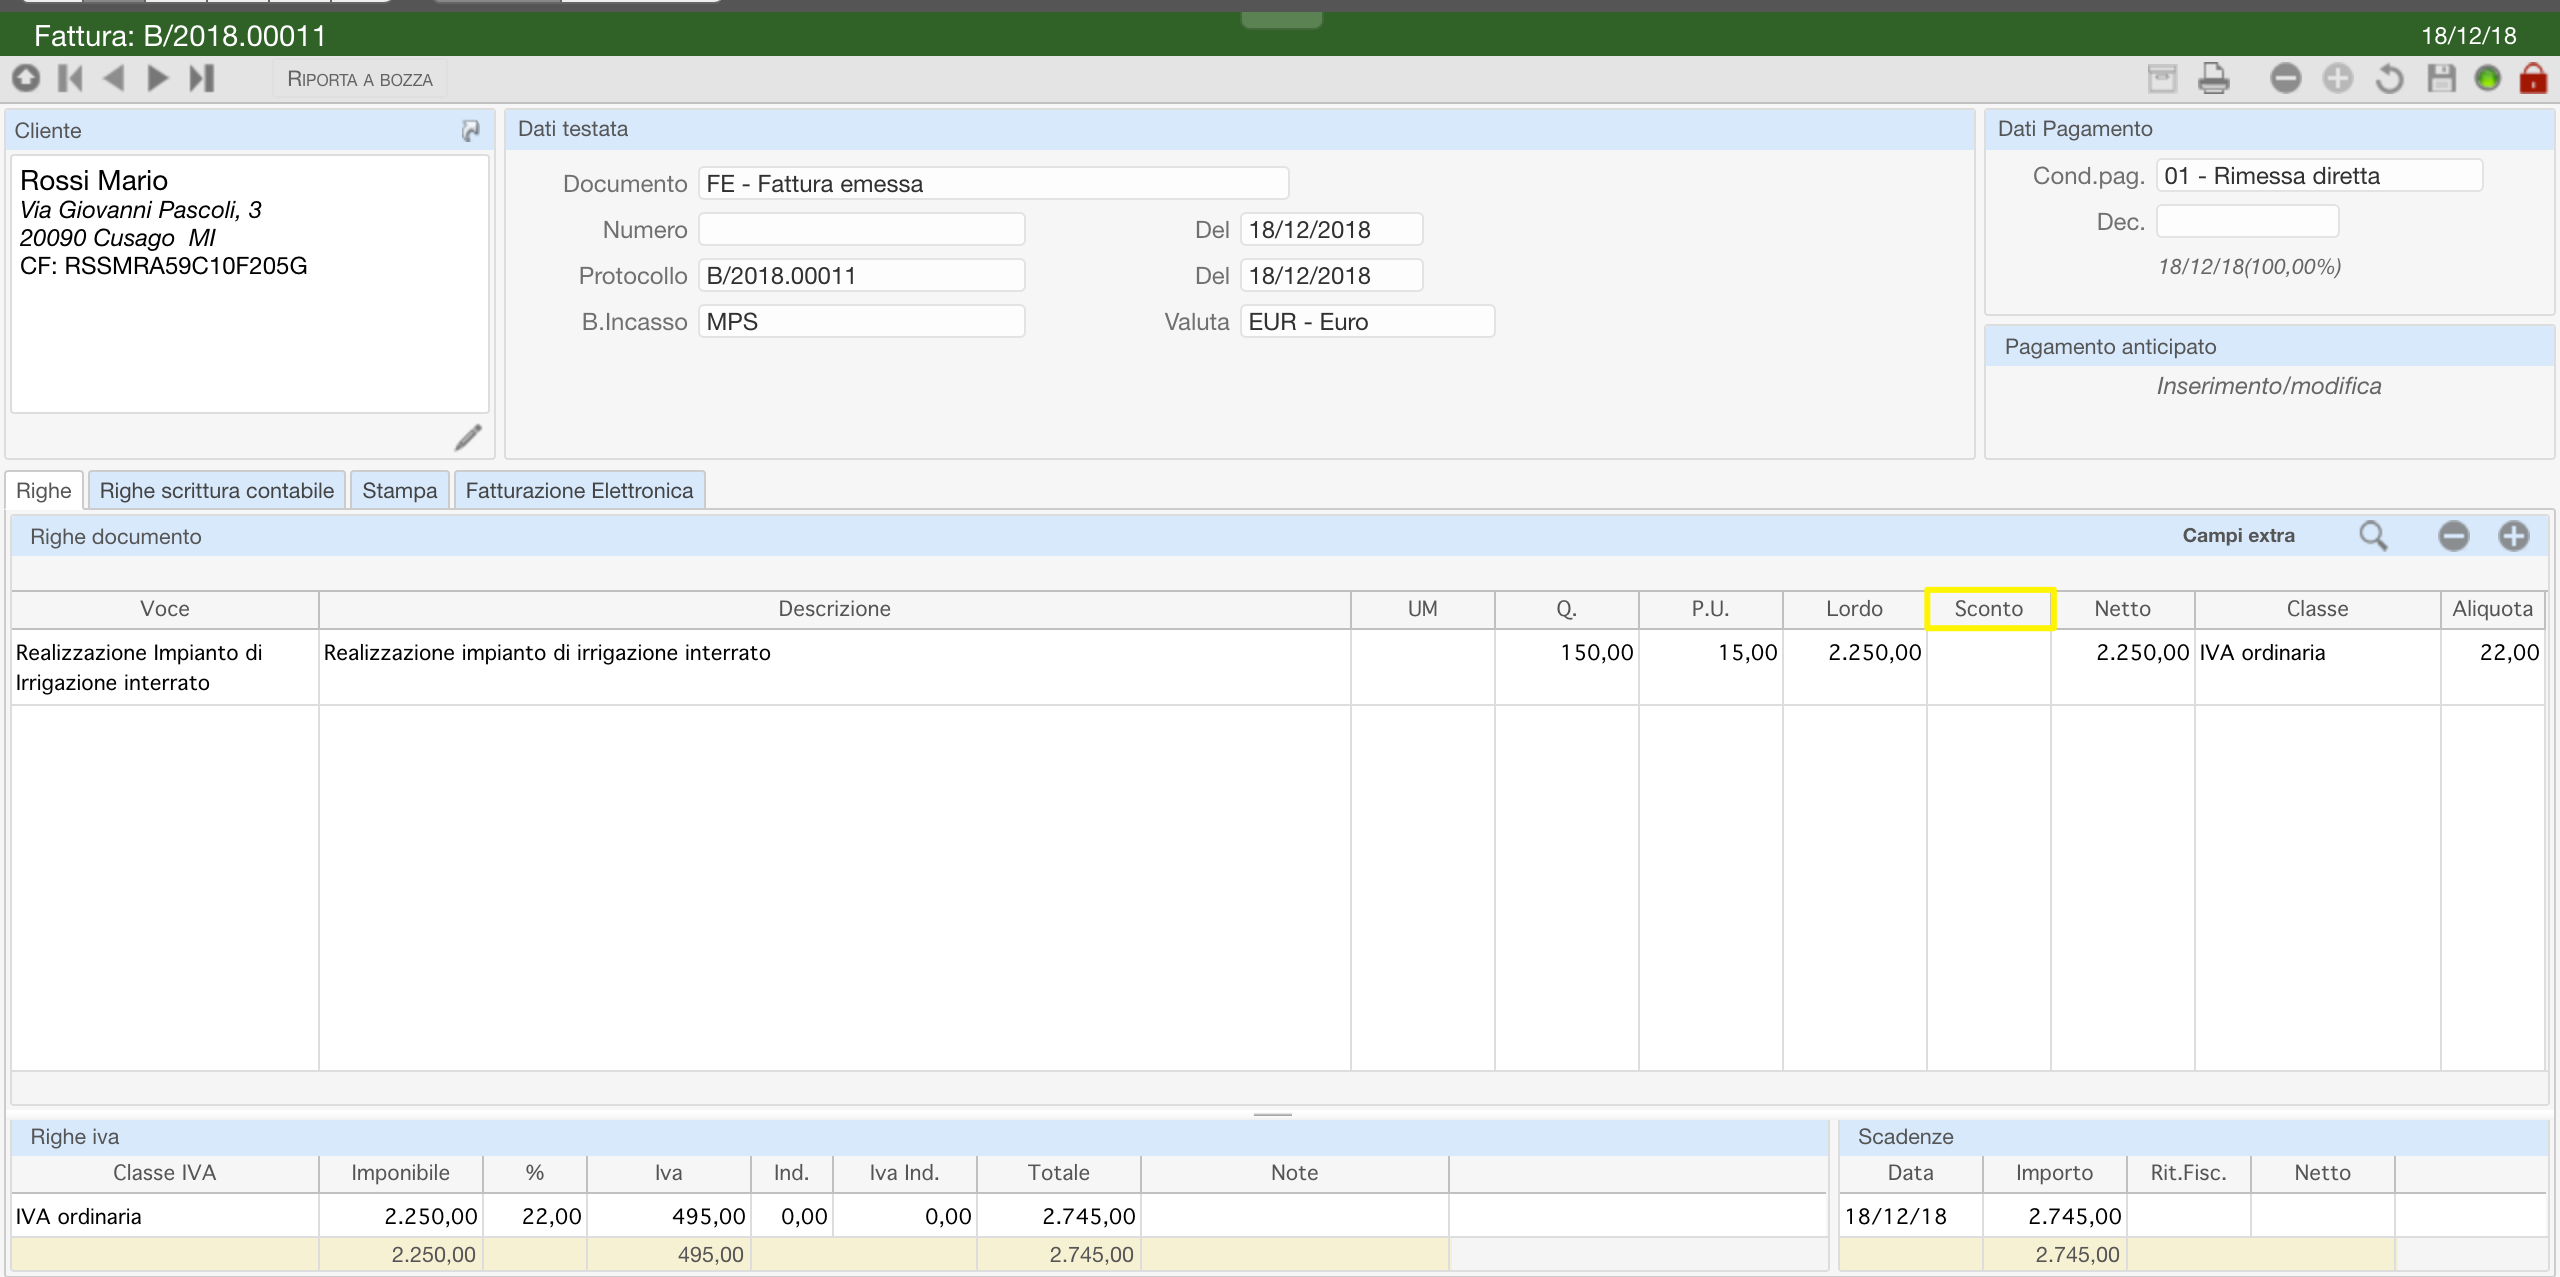2560x1277 pixels.
Task: Click the Voce column header
Action: click(x=165, y=609)
